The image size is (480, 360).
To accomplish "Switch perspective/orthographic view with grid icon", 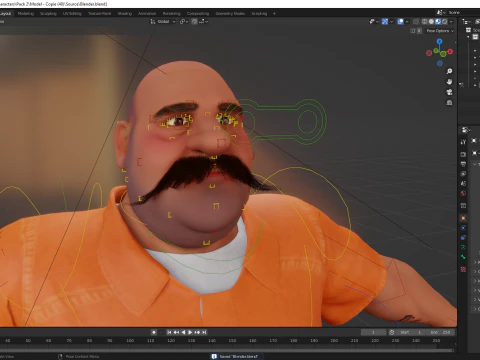I will [x=449, y=102].
